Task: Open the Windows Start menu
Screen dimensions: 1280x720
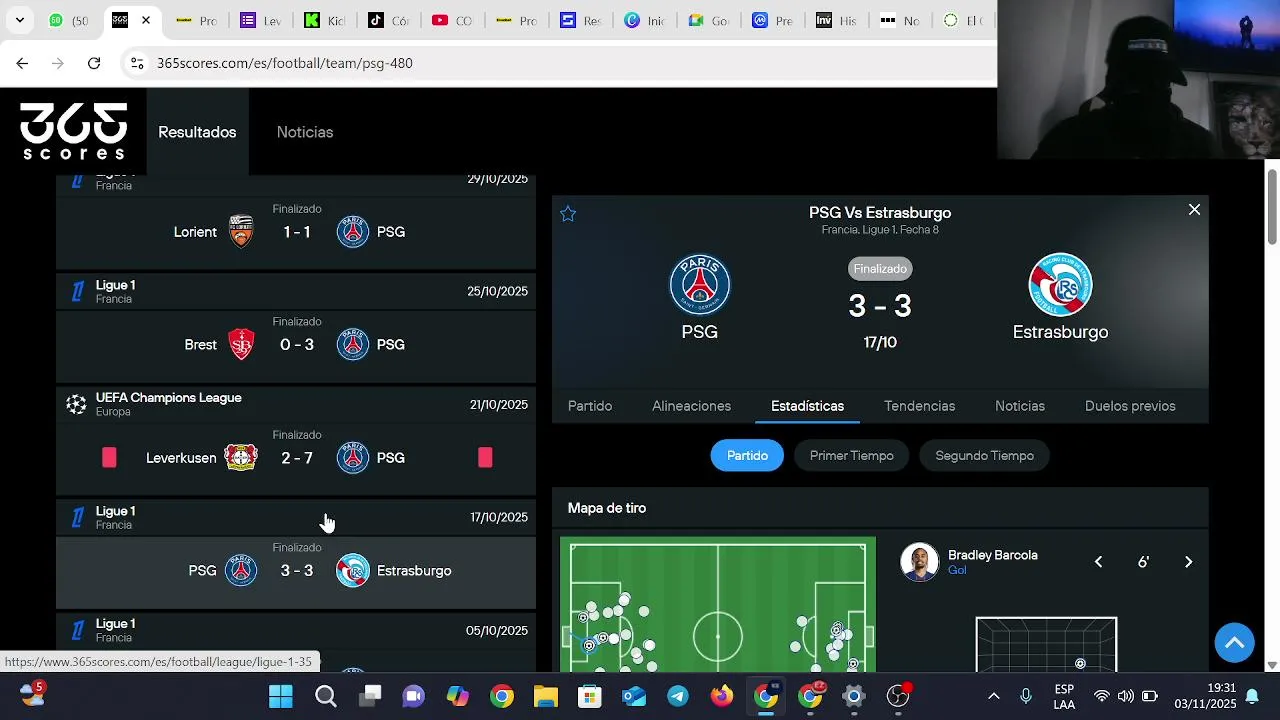Action: [281, 696]
